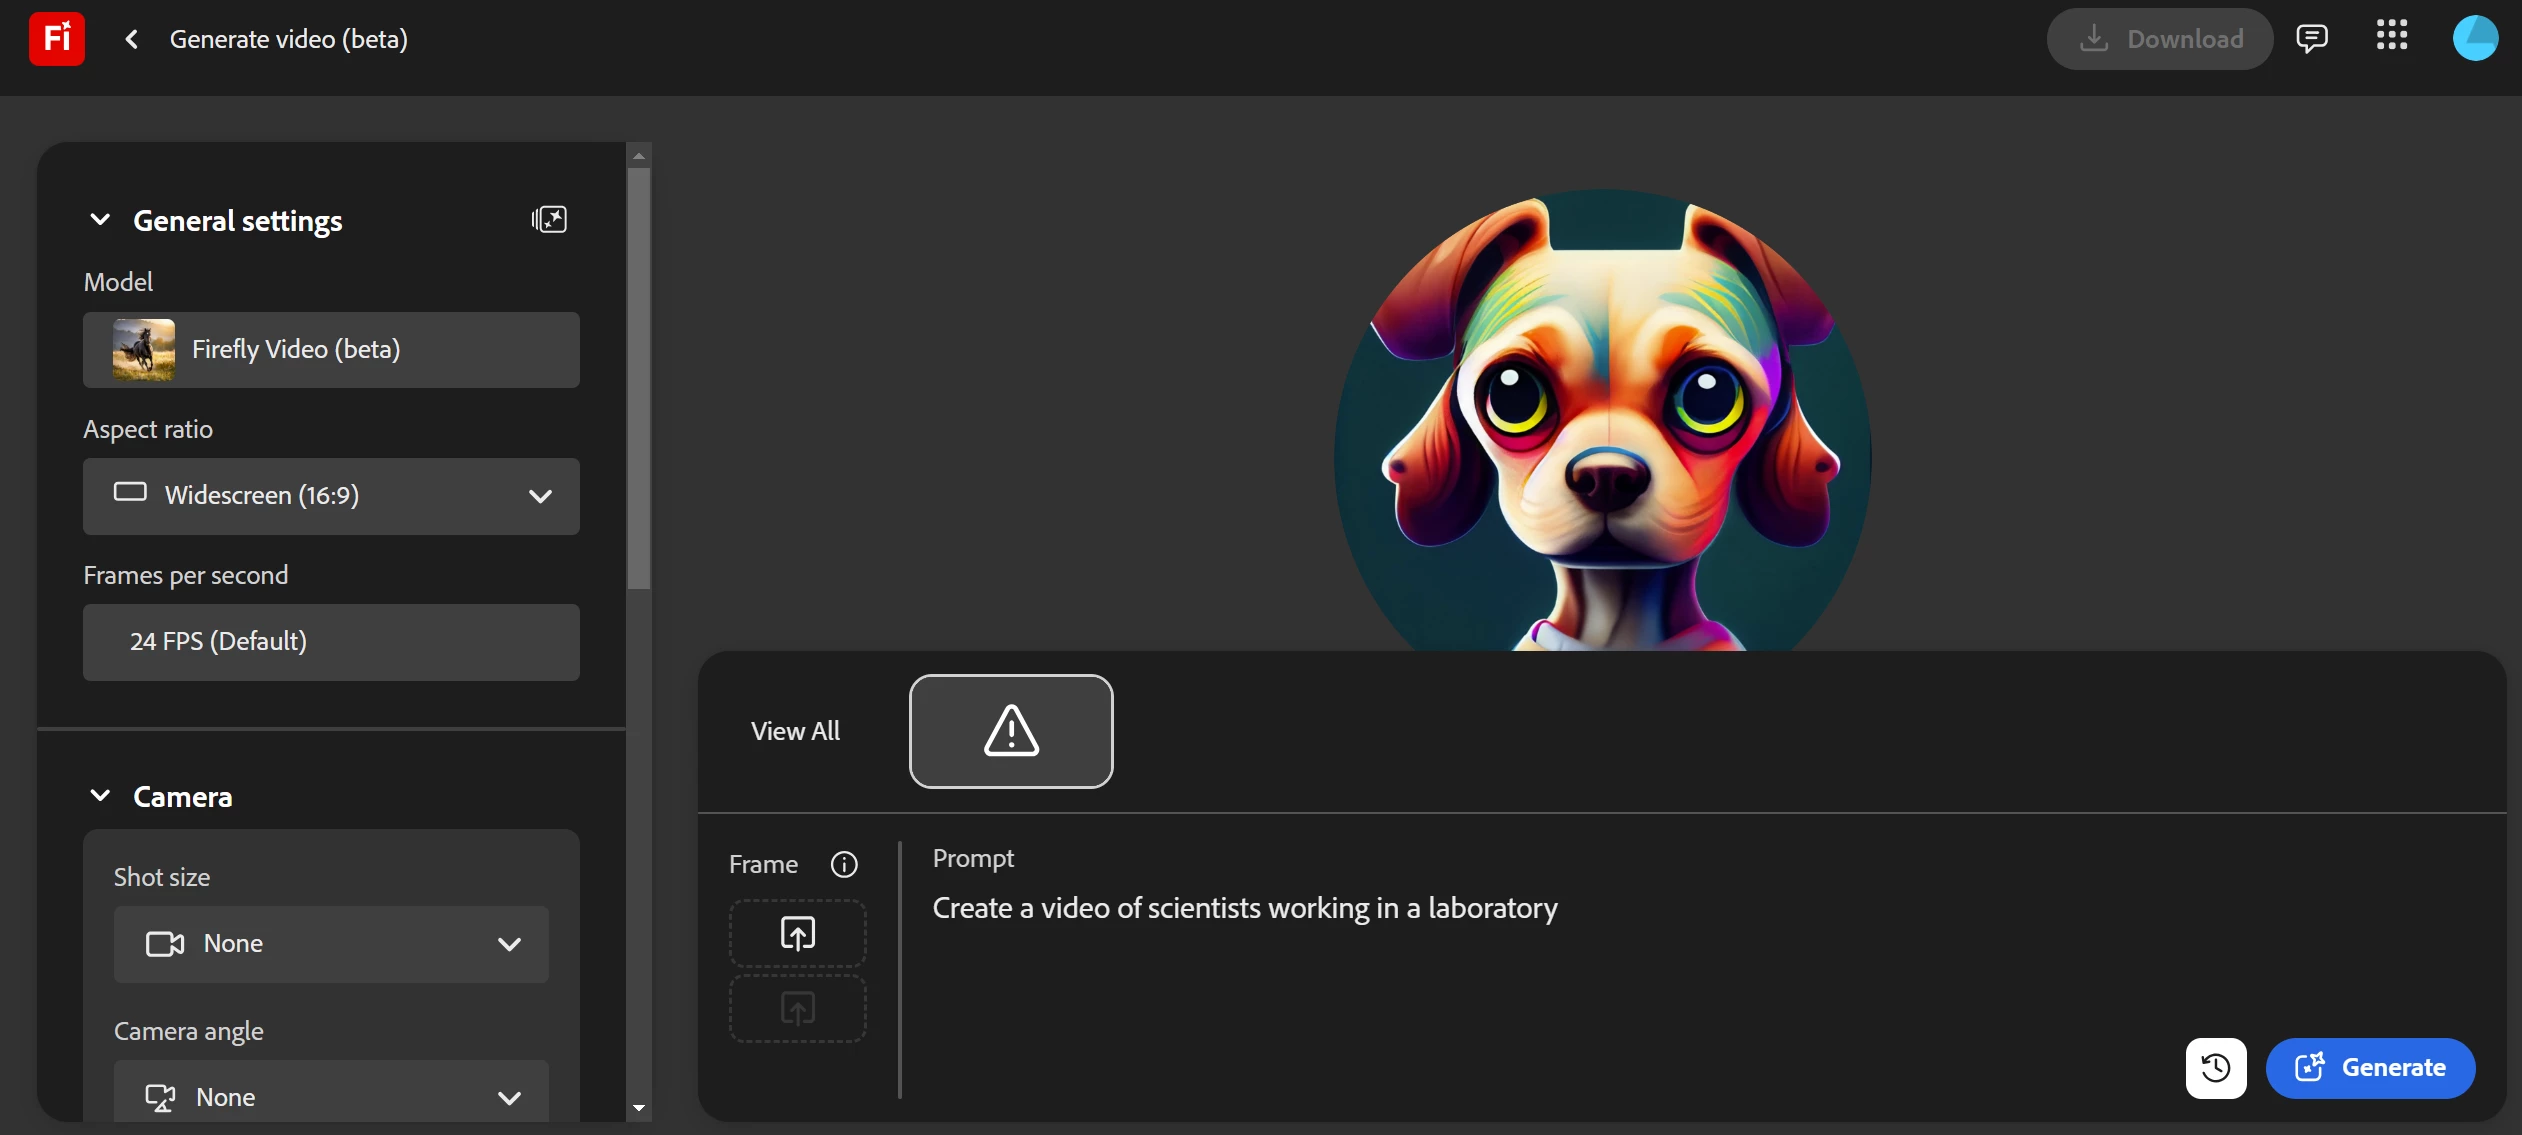Collapse the Camera section
This screenshot has width=2522, height=1135.
[100, 796]
